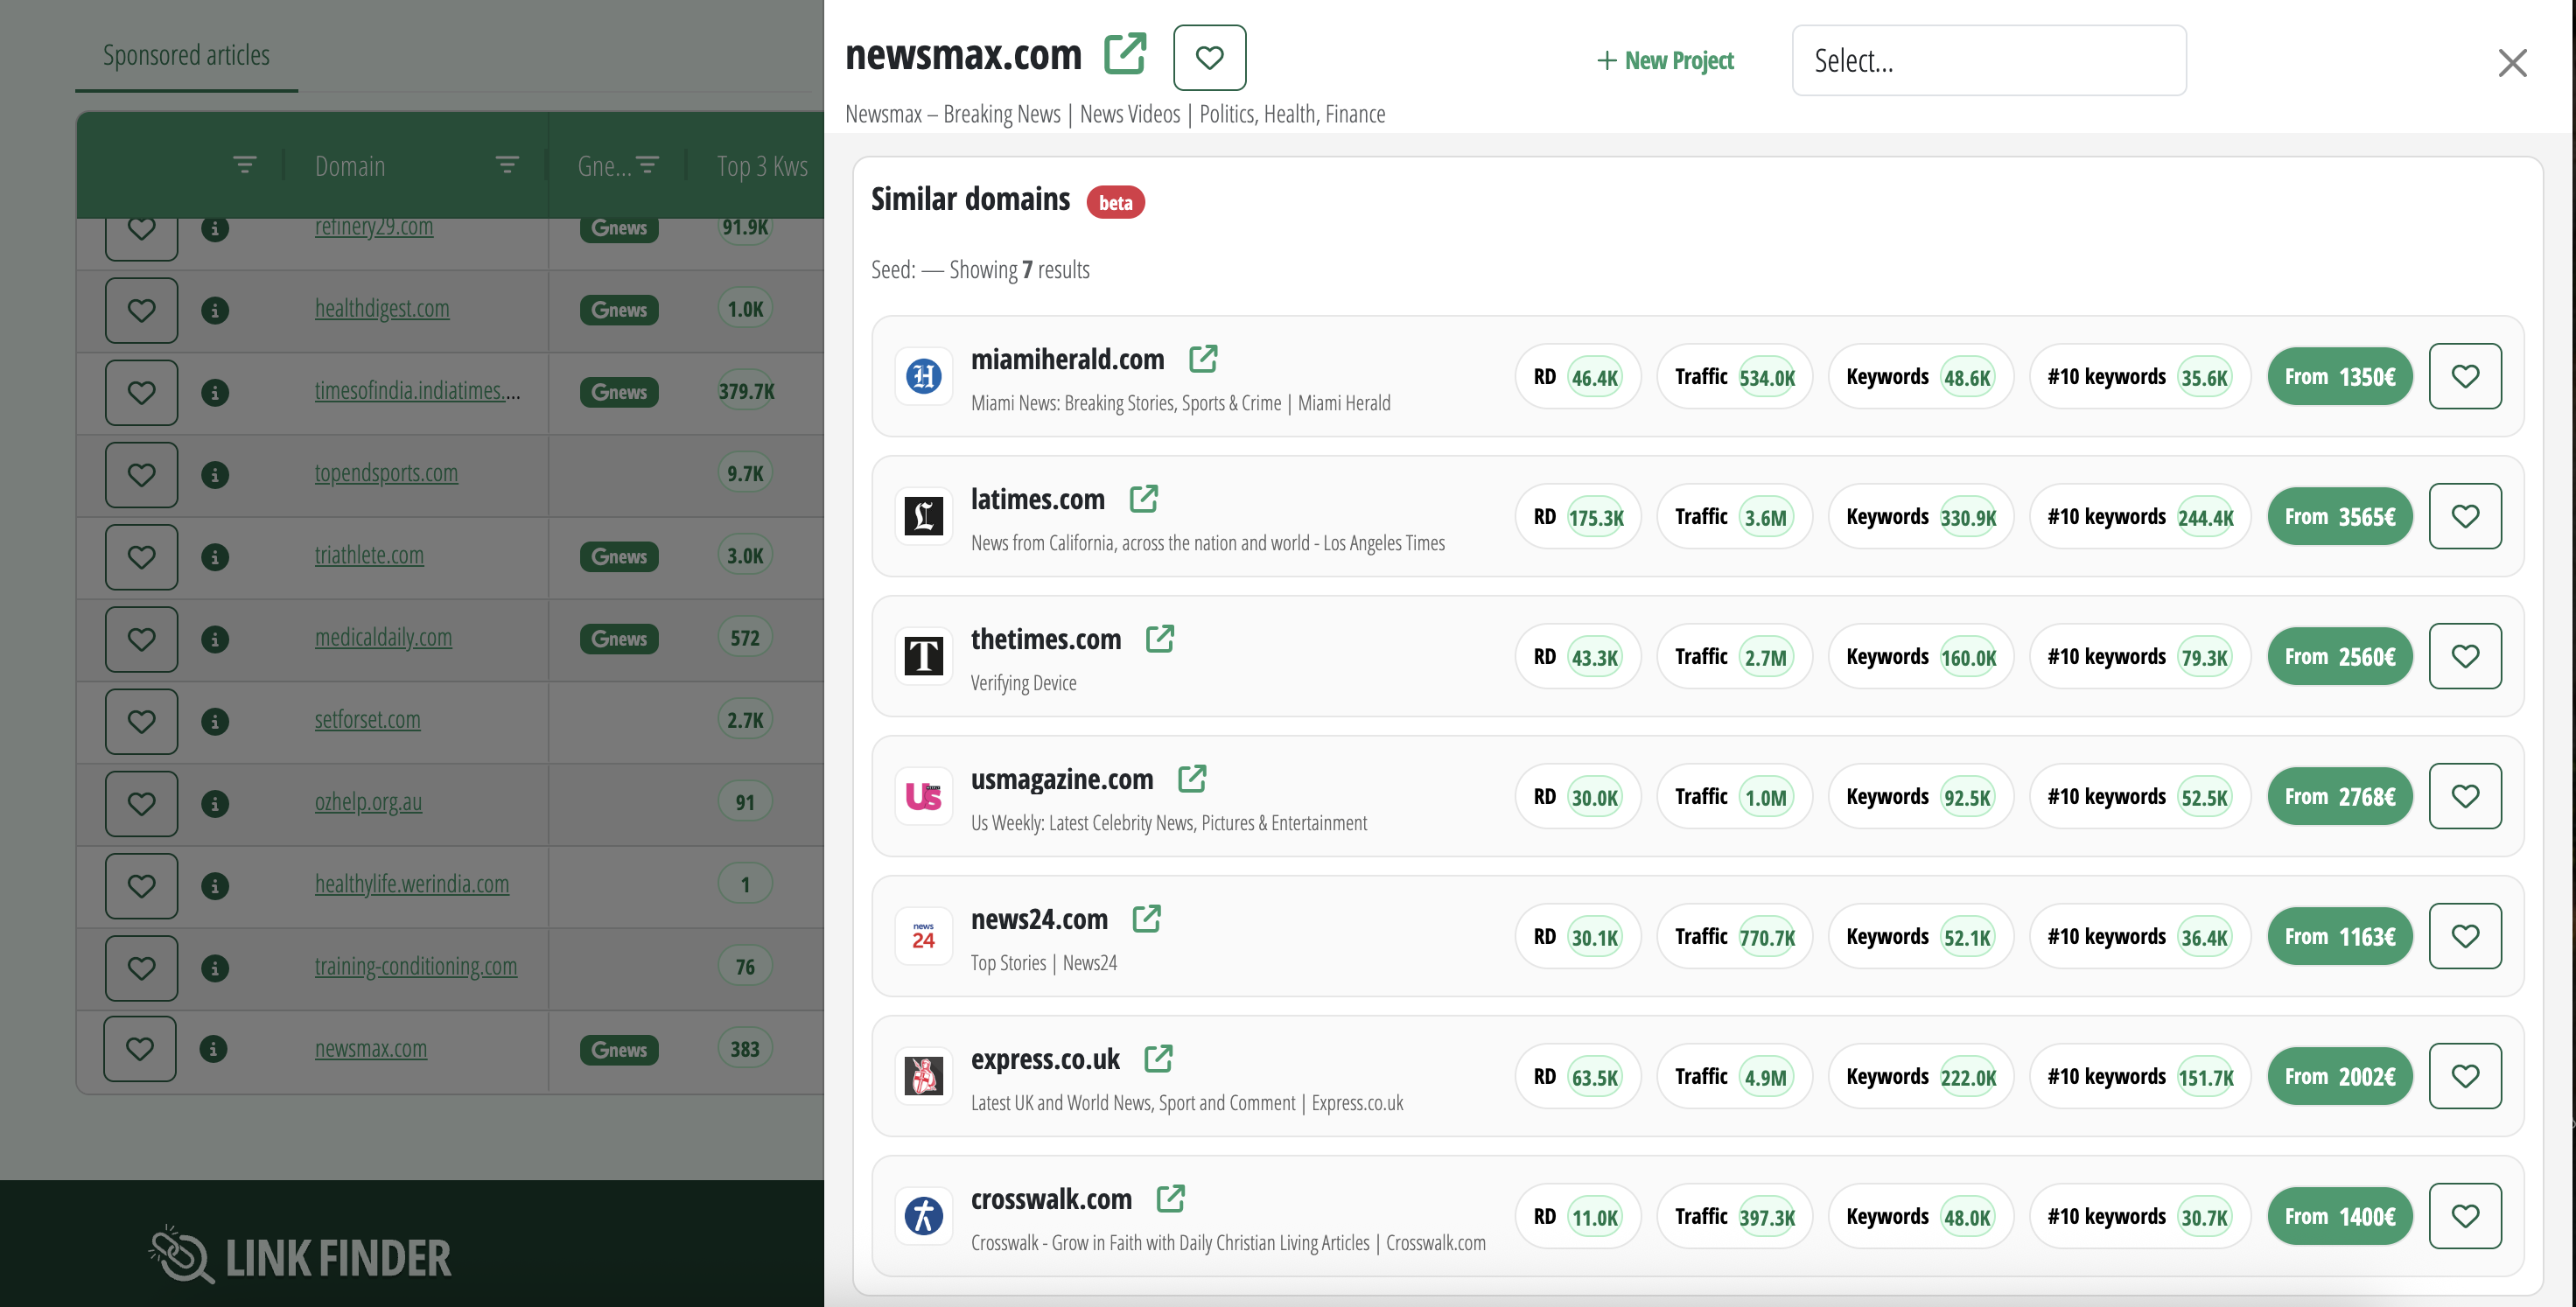Show info for medicaldaily.com row
This screenshot has height=1307, width=2576.
[x=214, y=638]
